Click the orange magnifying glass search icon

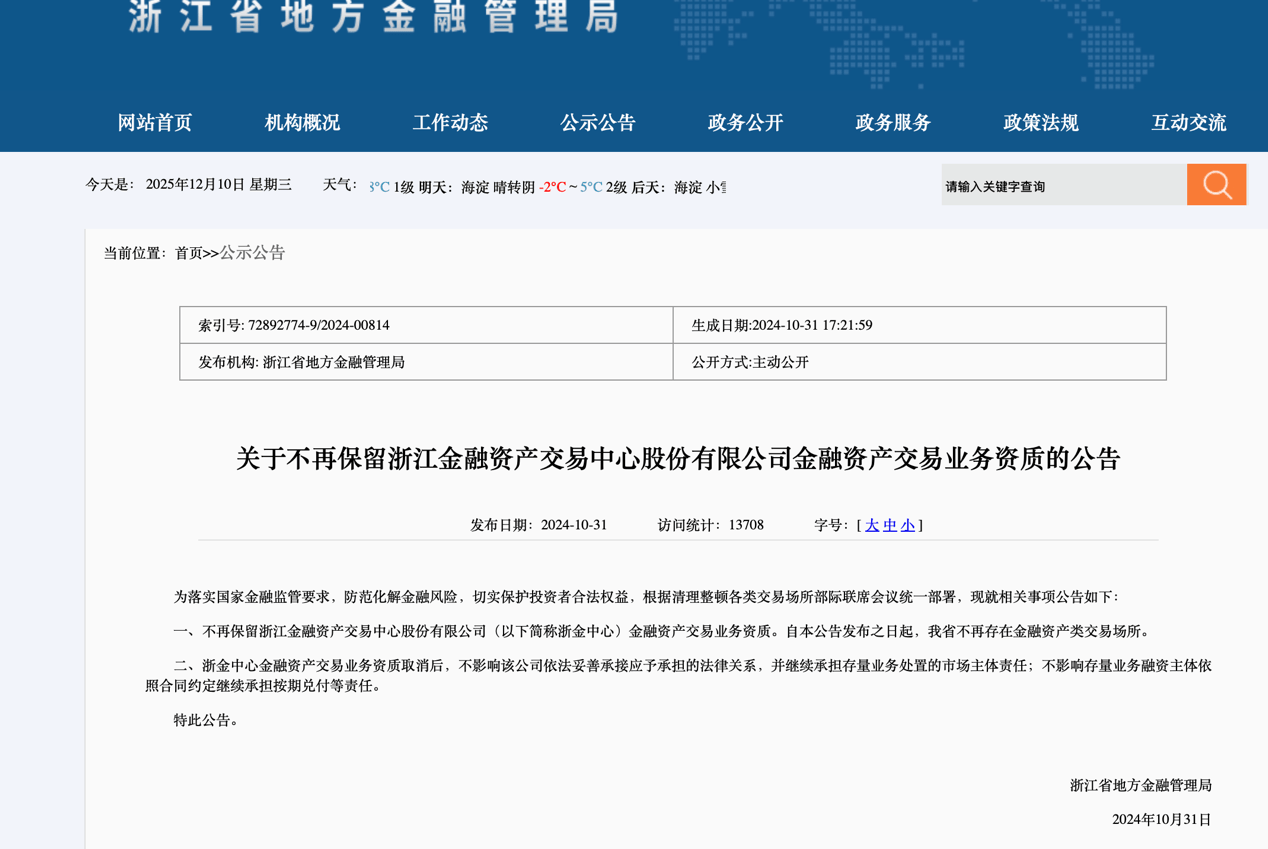pos(1216,184)
